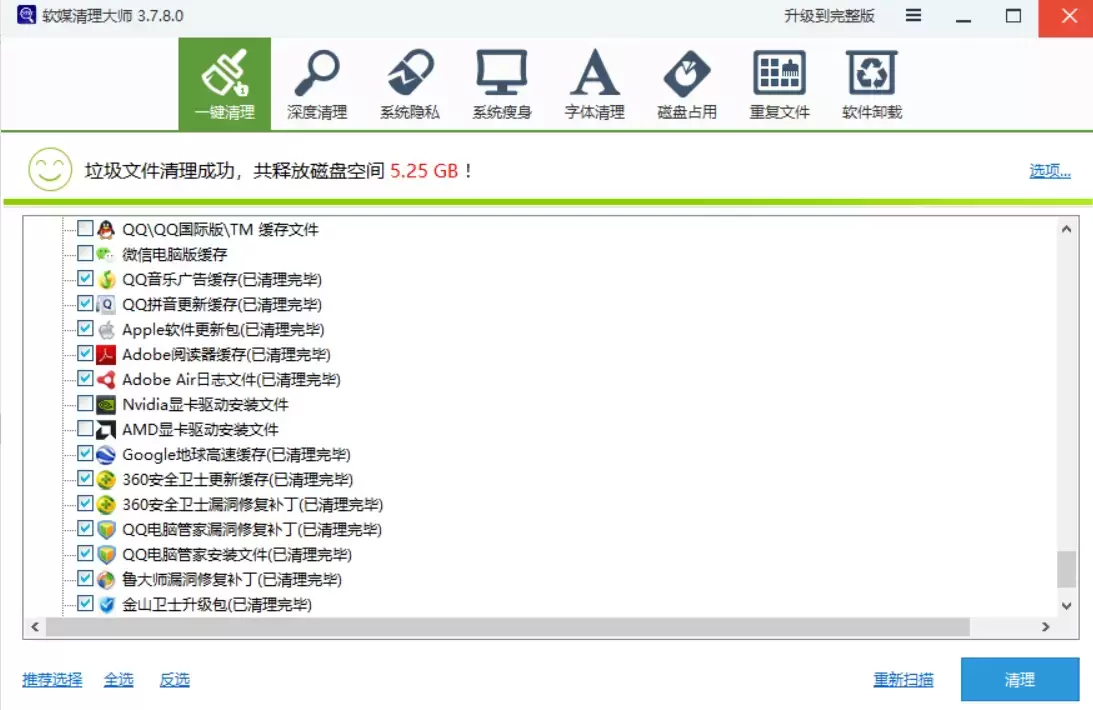
Task: Uncheck the Apple软件更新包 checkbox
Action: pos(85,328)
